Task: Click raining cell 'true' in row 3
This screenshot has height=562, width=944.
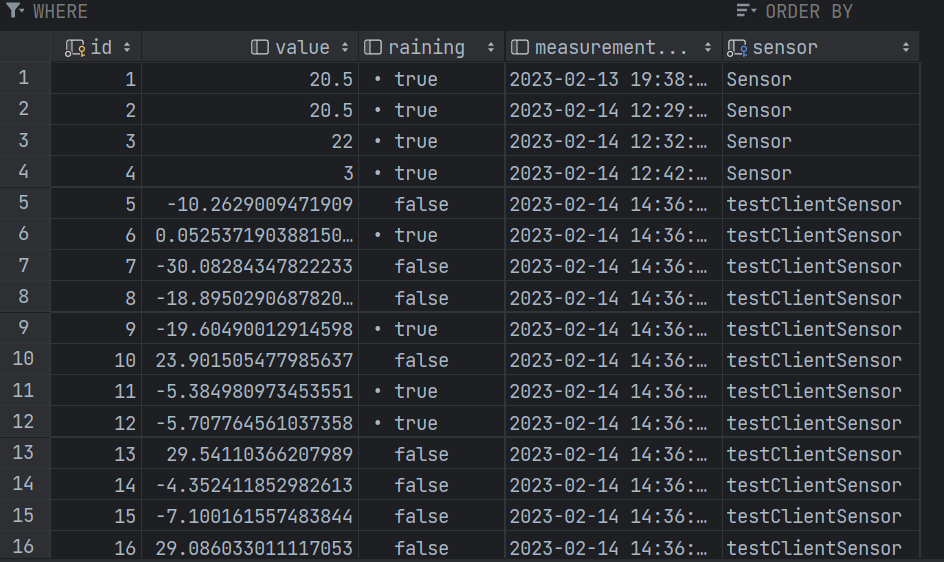Action: pos(432,141)
